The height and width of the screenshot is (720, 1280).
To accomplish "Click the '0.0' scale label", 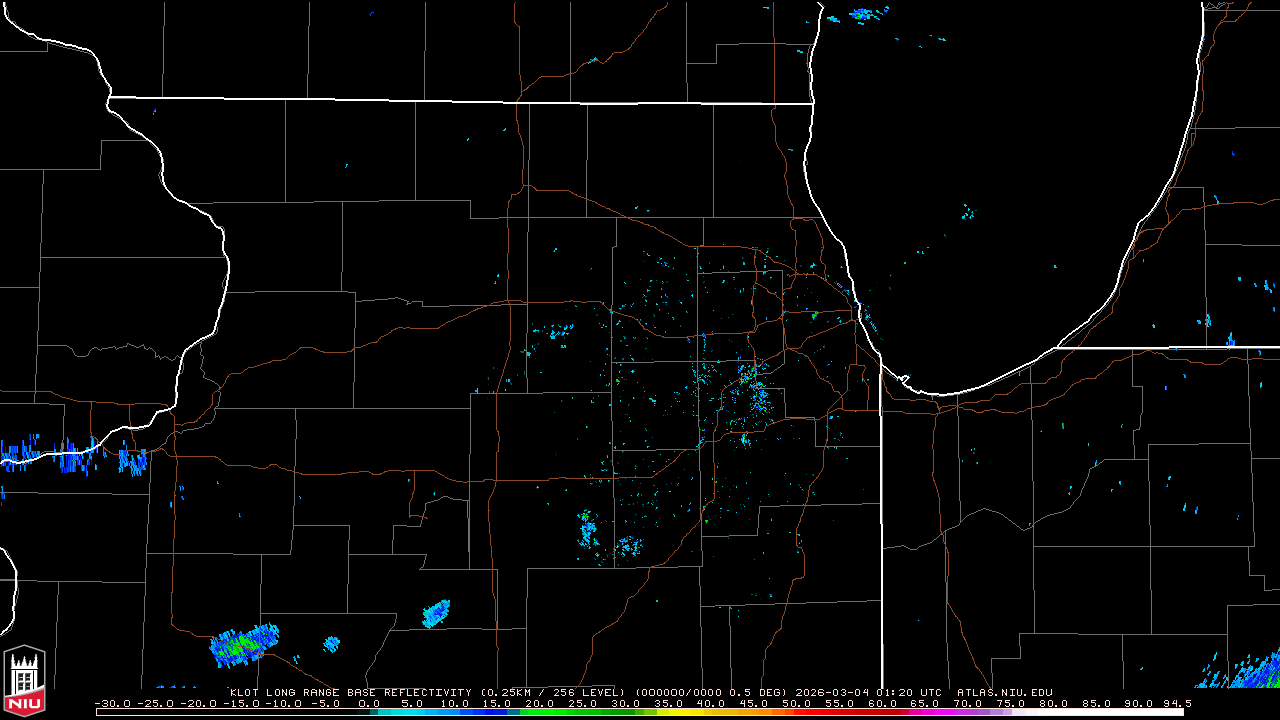I will pos(368,703).
